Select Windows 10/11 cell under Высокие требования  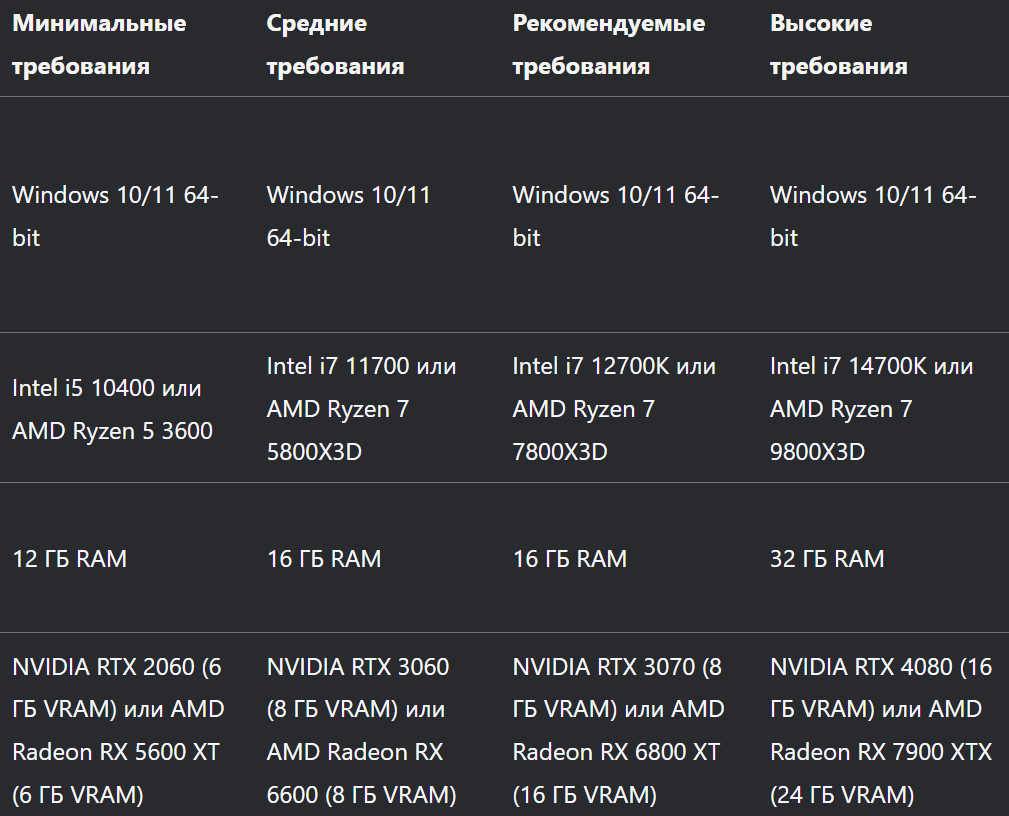(873, 216)
